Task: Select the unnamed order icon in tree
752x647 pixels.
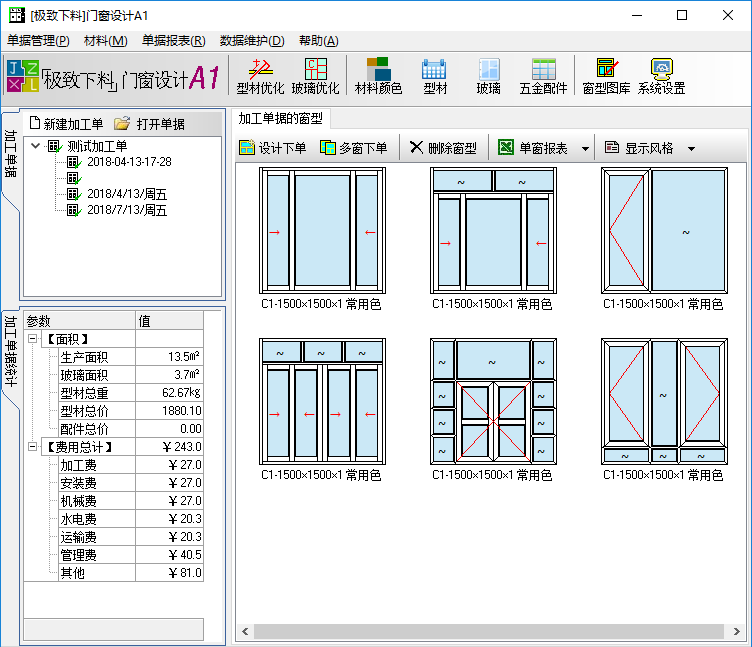Action: [73, 178]
